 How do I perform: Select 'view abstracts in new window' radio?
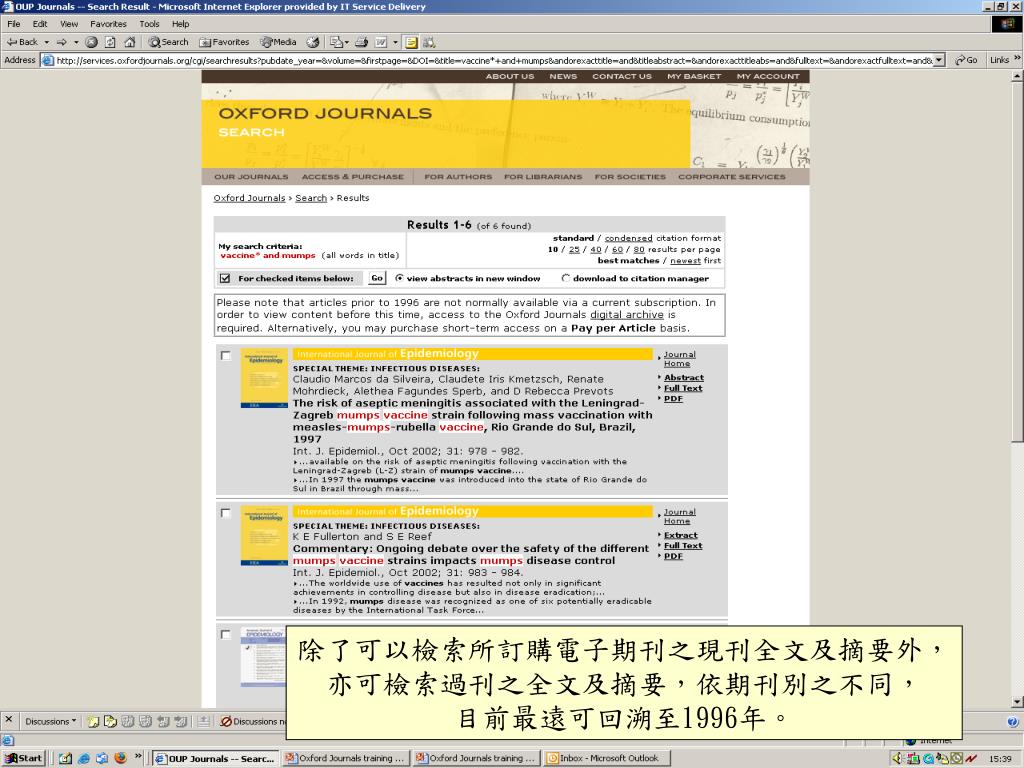[x=400, y=278]
